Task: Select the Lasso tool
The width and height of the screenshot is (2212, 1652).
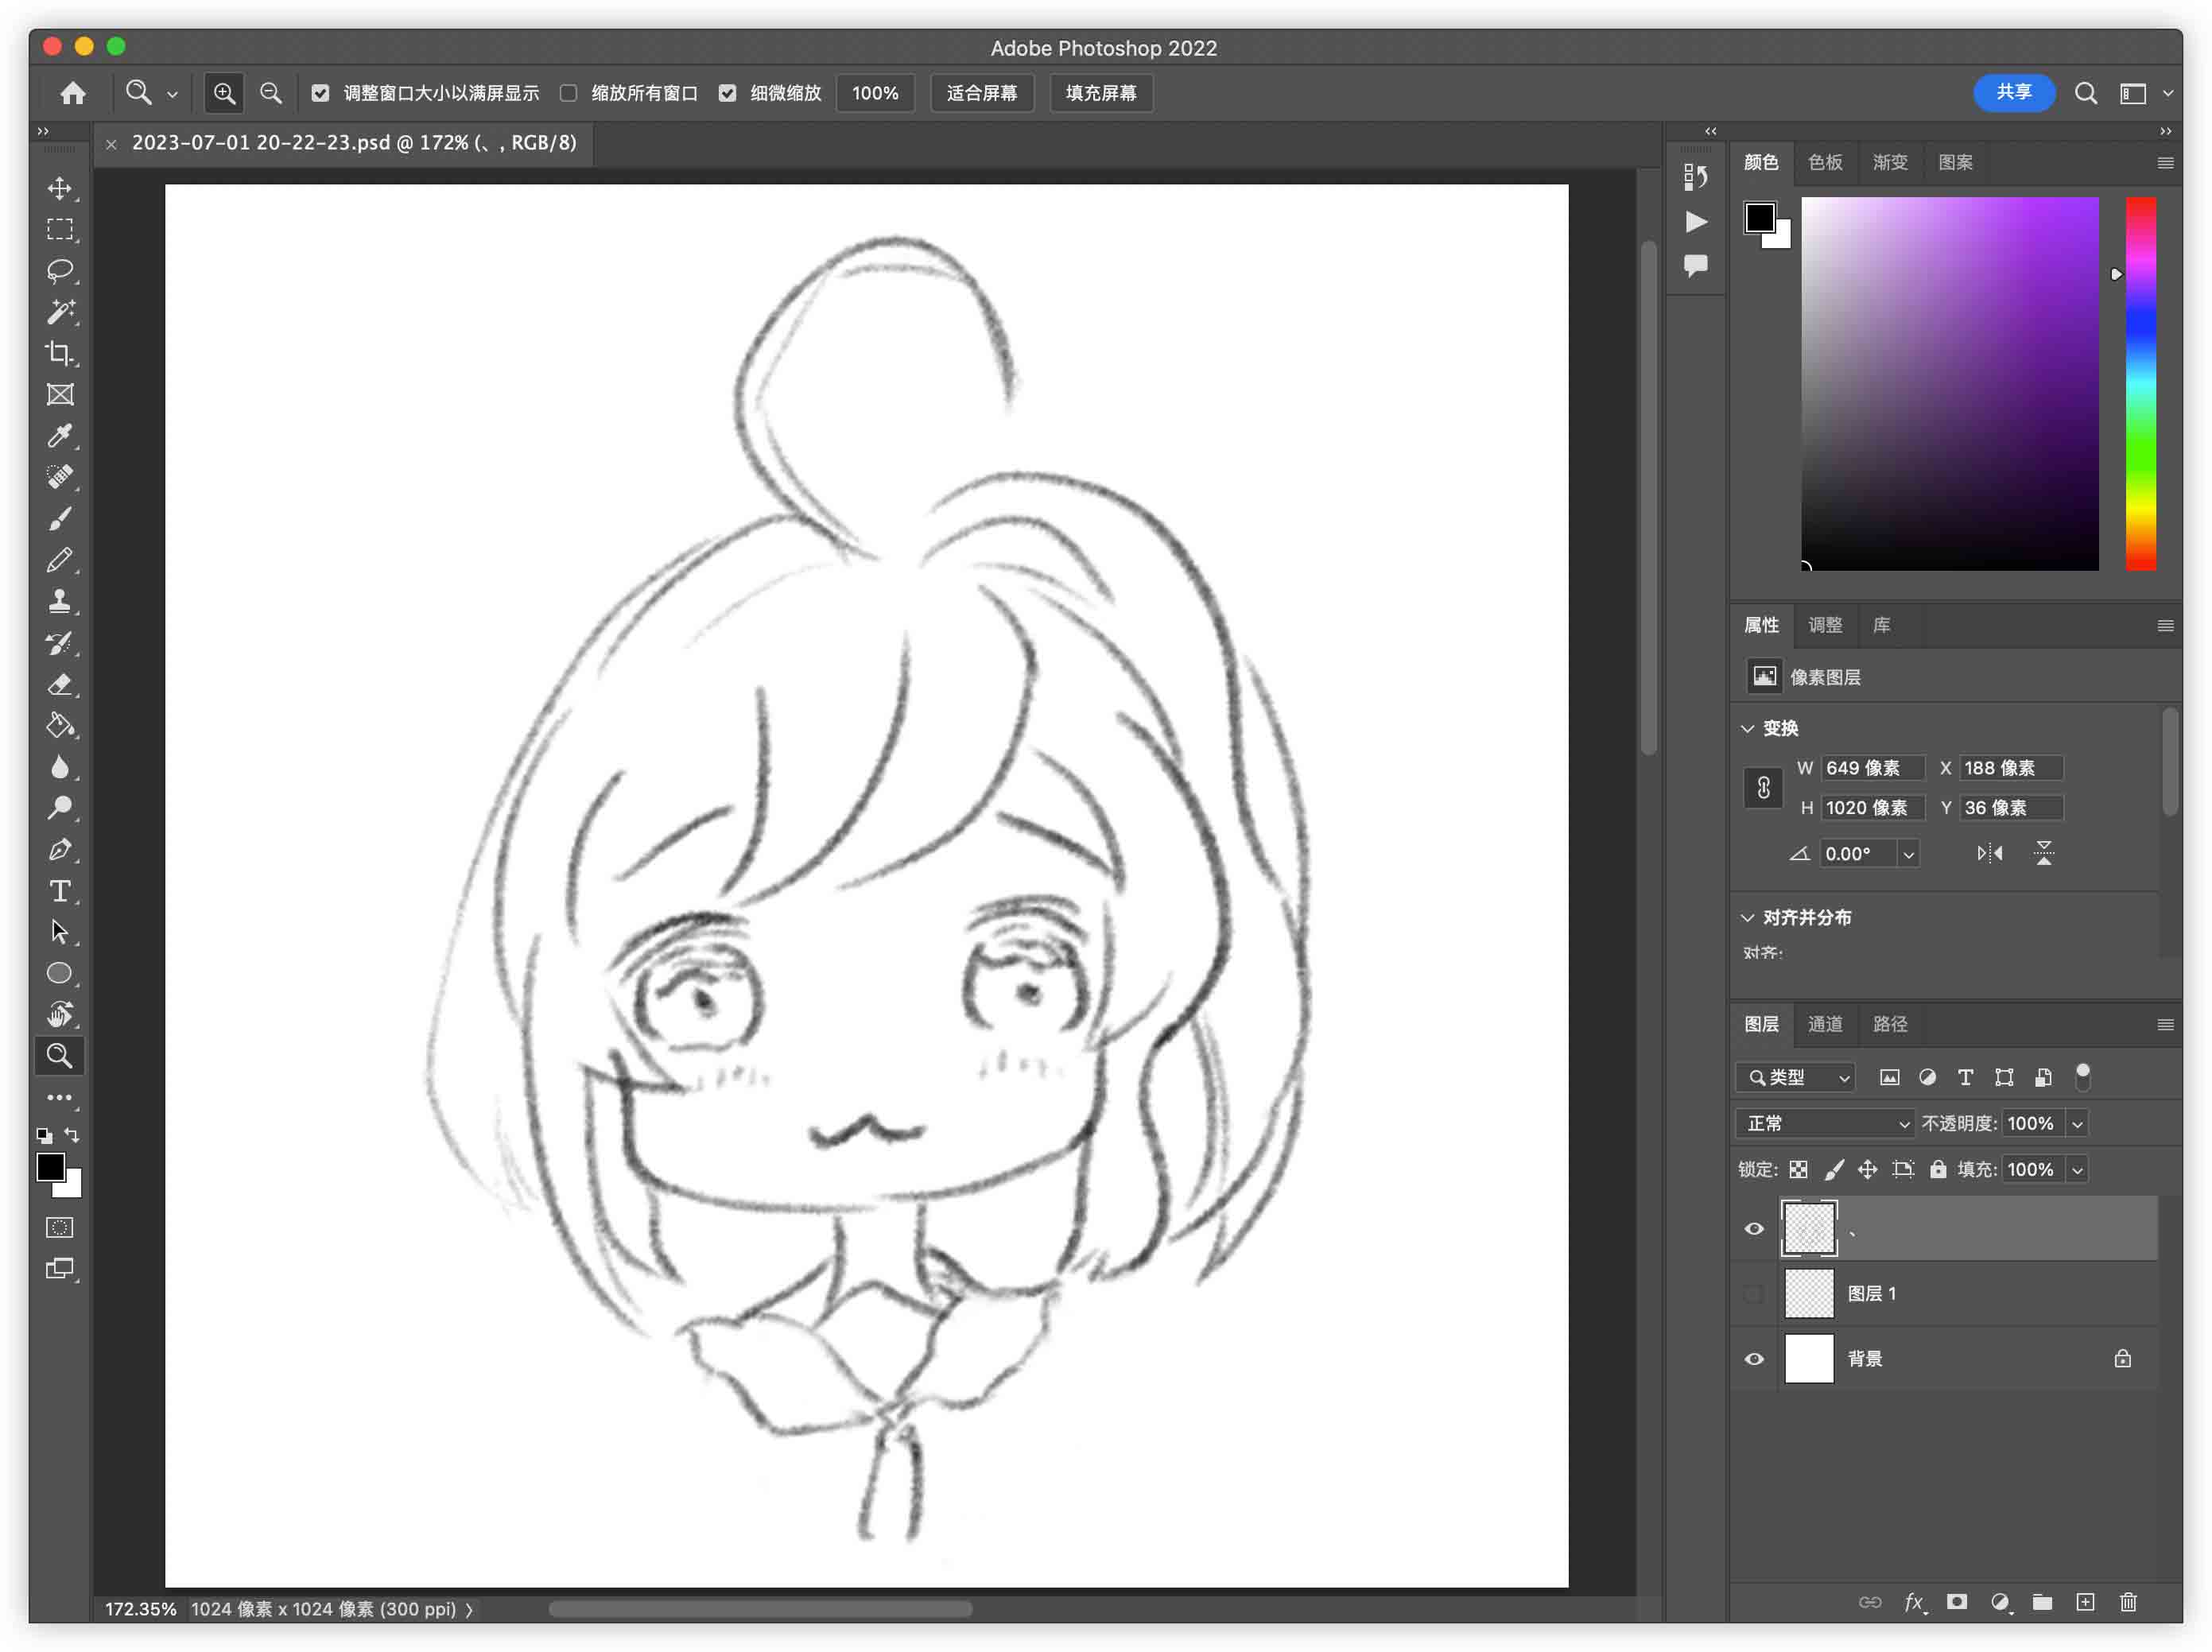Action: pyautogui.click(x=60, y=271)
